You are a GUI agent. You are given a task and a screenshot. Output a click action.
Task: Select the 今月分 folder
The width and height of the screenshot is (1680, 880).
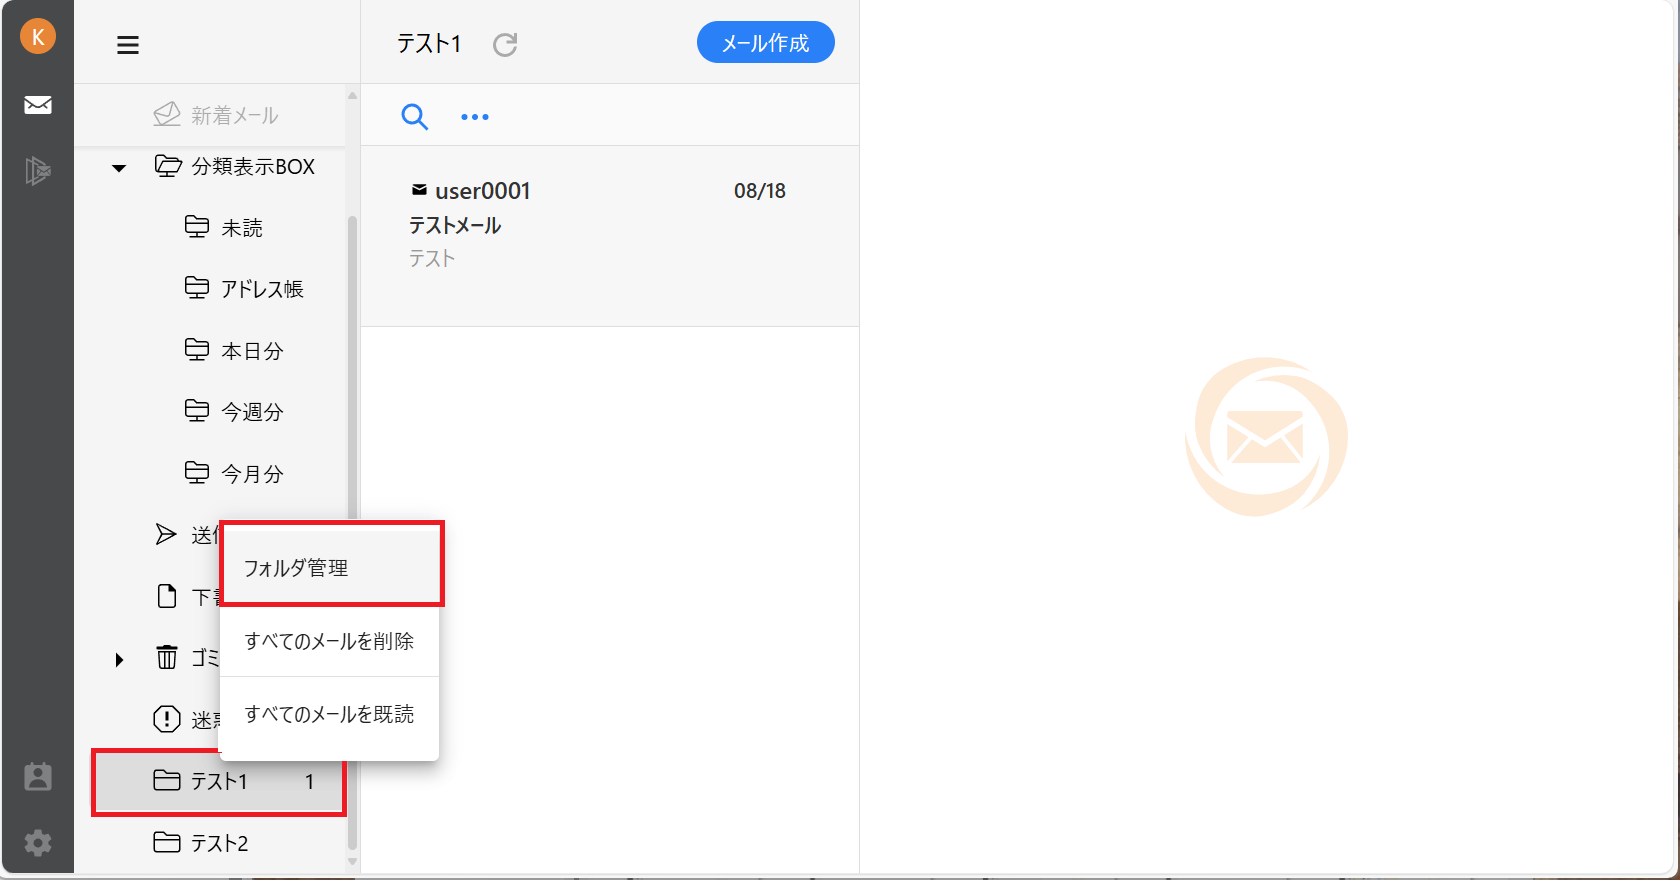coord(234,474)
